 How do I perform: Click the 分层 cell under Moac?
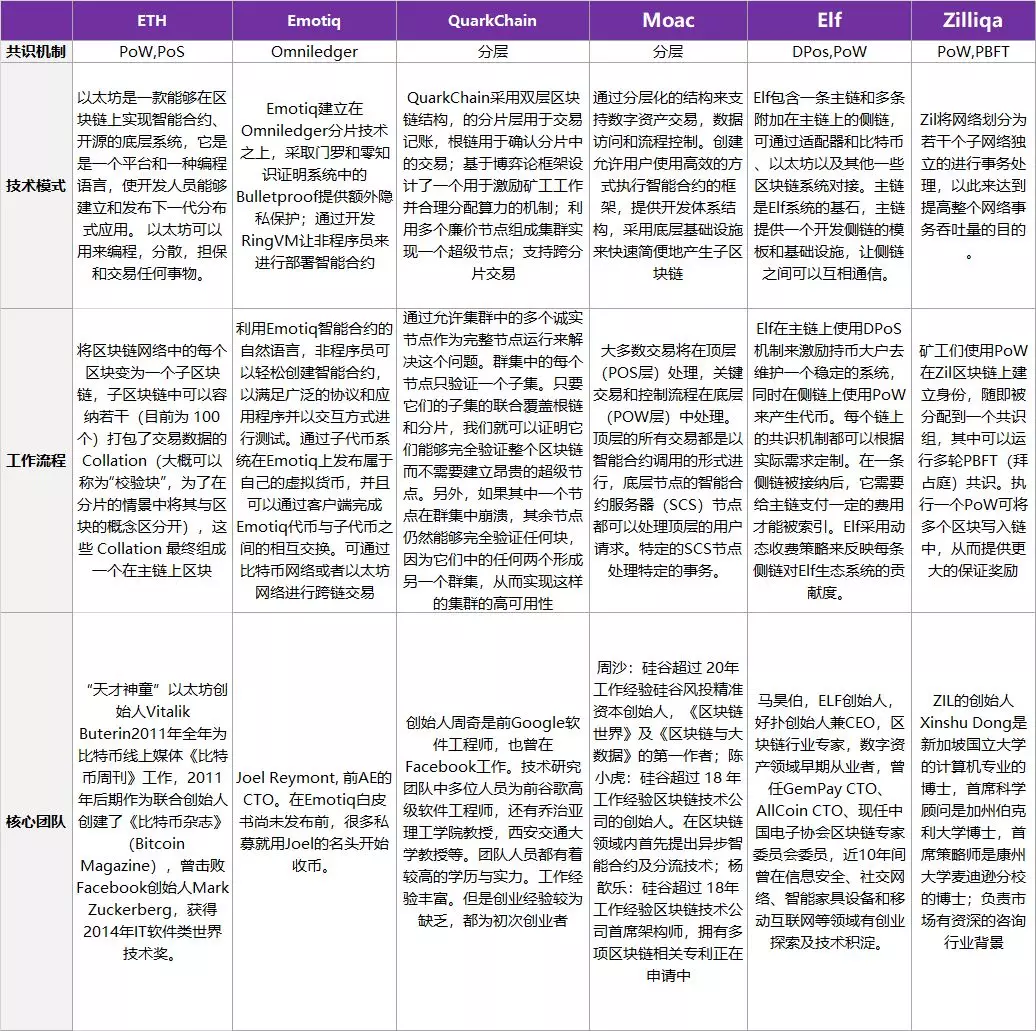click(668, 52)
